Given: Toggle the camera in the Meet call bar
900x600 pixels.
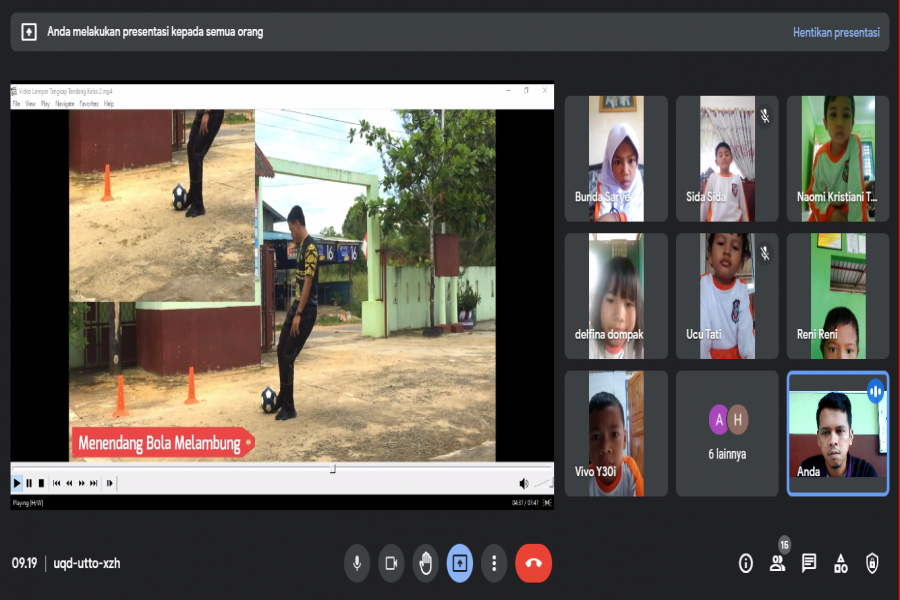Looking at the screenshot, I should (x=391, y=563).
